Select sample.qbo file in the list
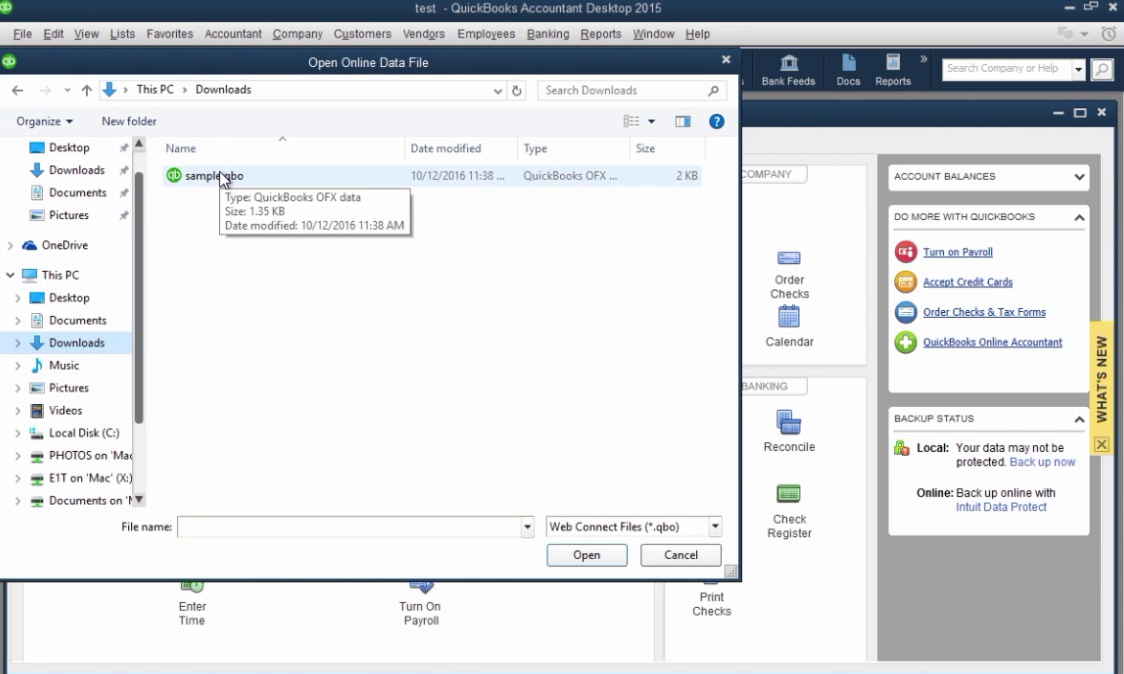 432,176
